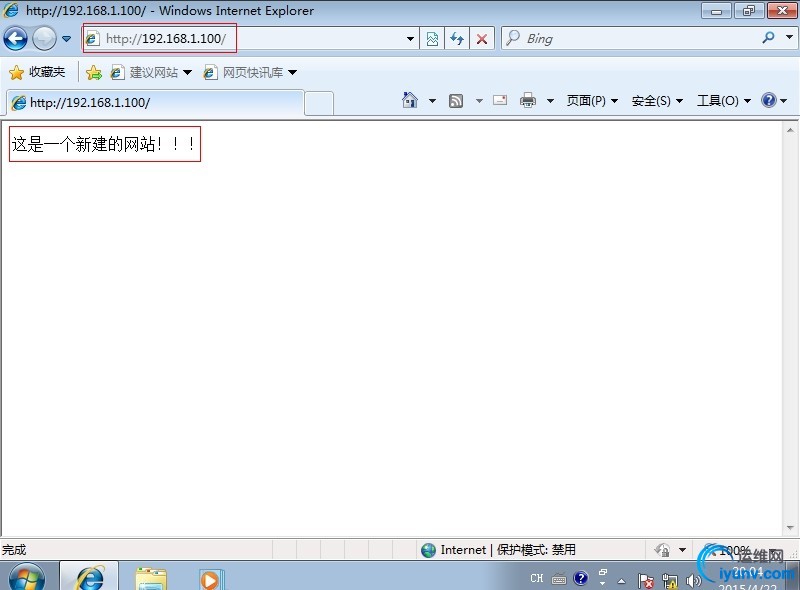Click the RSS feeds icon

[456, 101]
